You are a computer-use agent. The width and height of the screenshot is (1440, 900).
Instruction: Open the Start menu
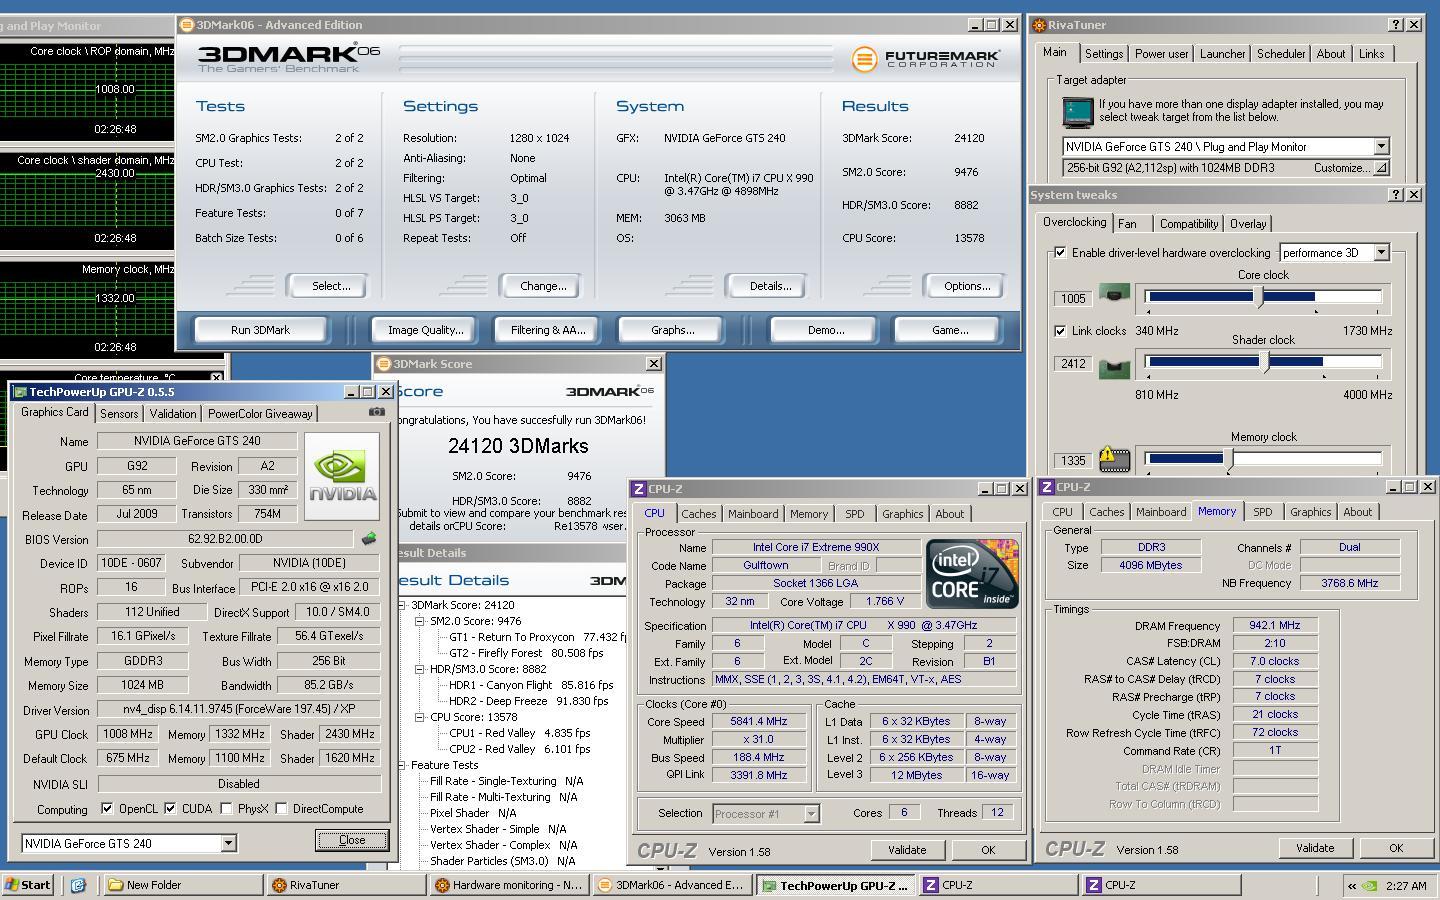coord(29,885)
